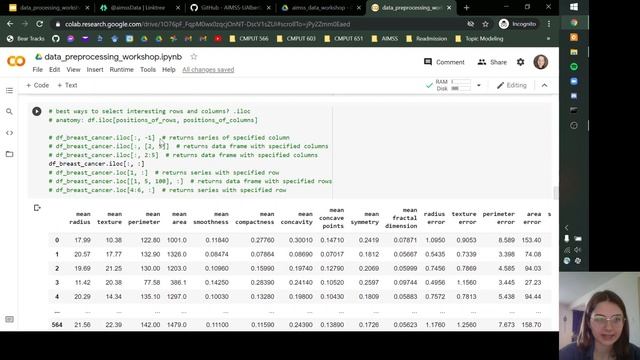The image size is (640, 360).
Task: Open the CMPUT 603 bookmark folder
Action: point(296,39)
